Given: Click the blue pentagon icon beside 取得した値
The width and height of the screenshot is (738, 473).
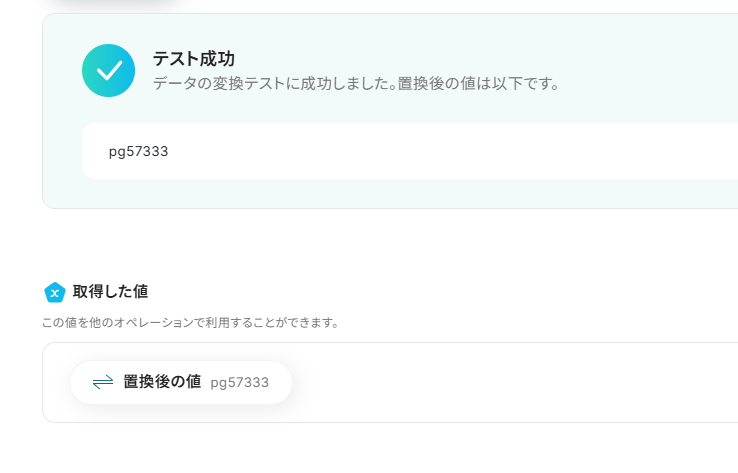Looking at the screenshot, I should (x=55, y=292).
